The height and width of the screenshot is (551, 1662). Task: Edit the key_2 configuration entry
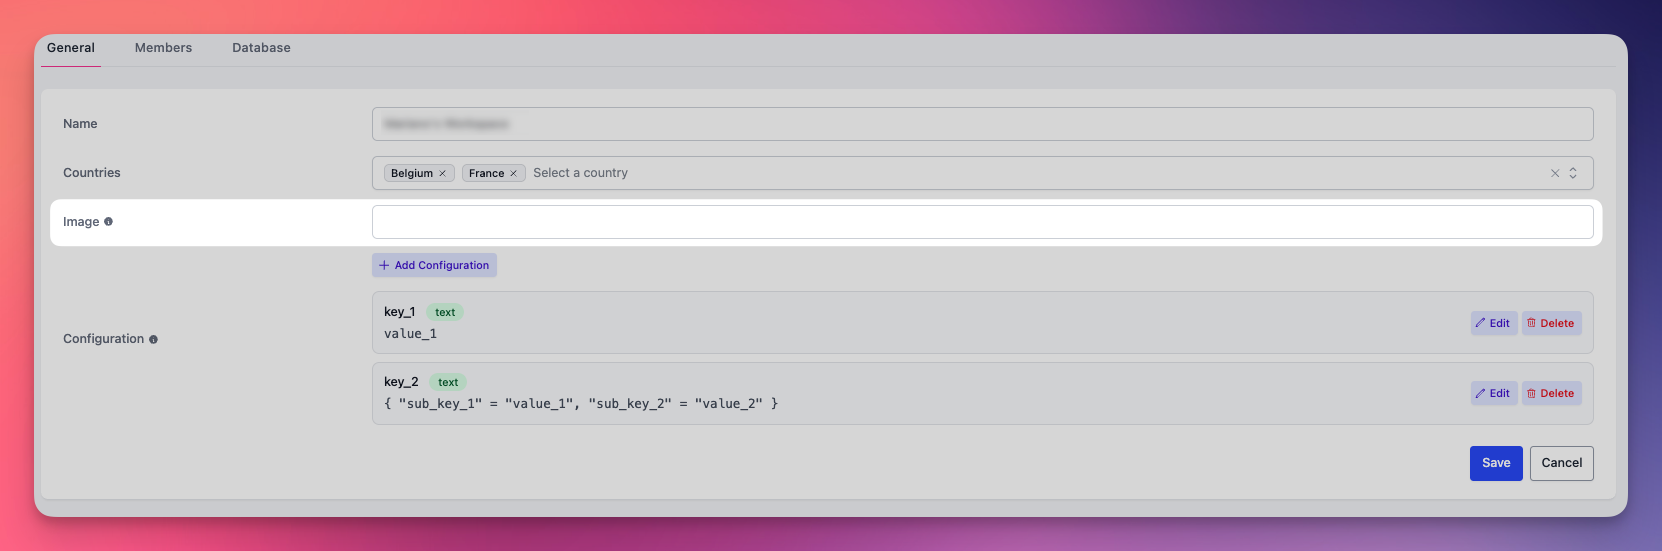pyautogui.click(x=1493, y=393)
